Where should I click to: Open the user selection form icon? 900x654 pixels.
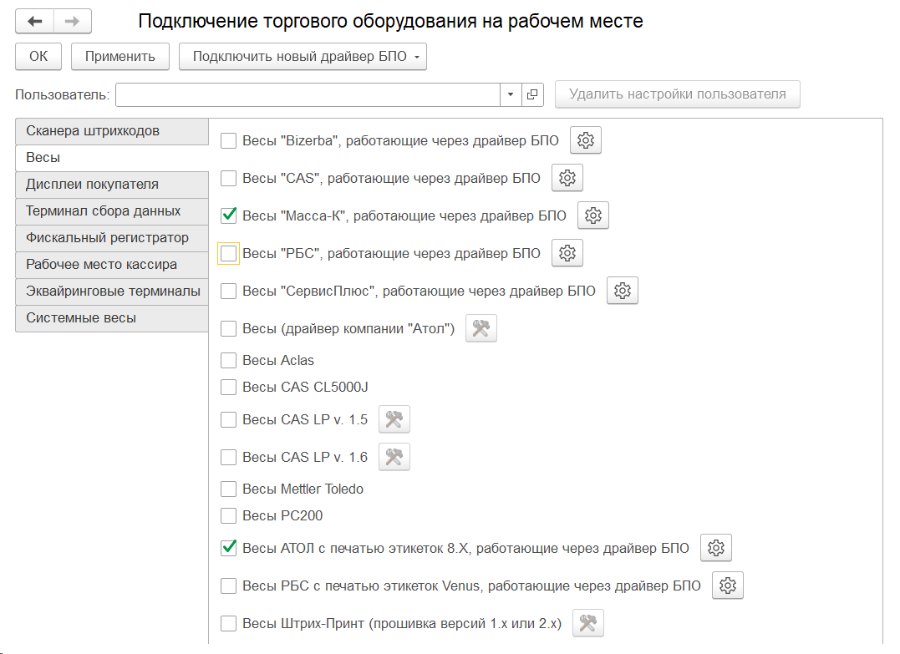(x=532, y=94)
